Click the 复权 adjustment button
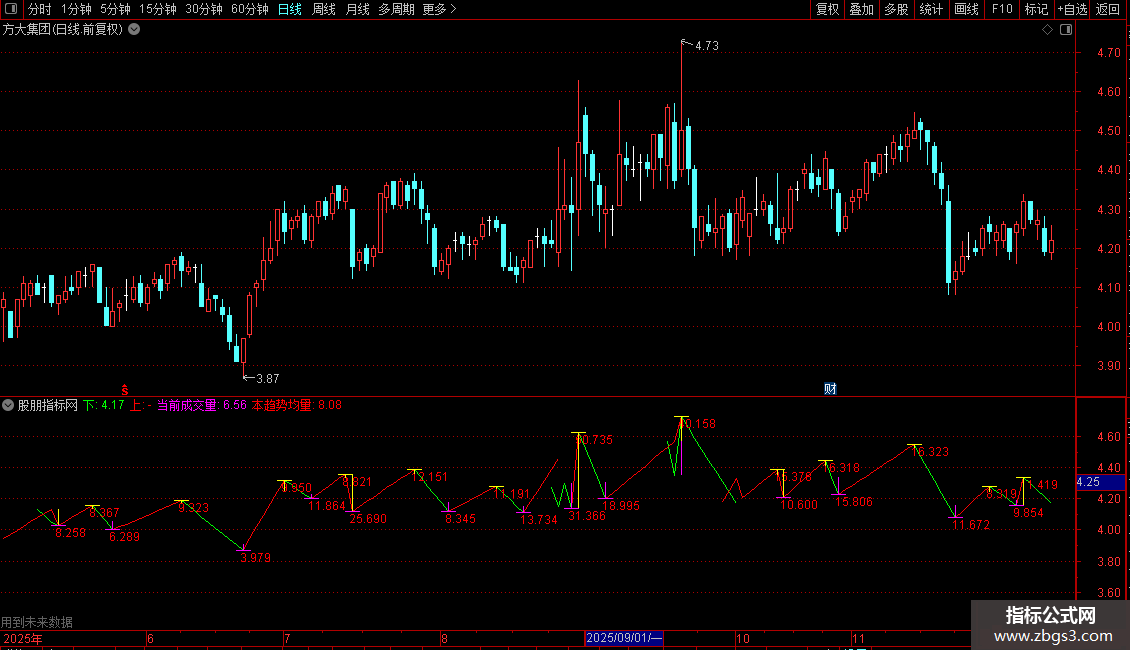The image size is (1130, 650). click(x=827, y=9)
